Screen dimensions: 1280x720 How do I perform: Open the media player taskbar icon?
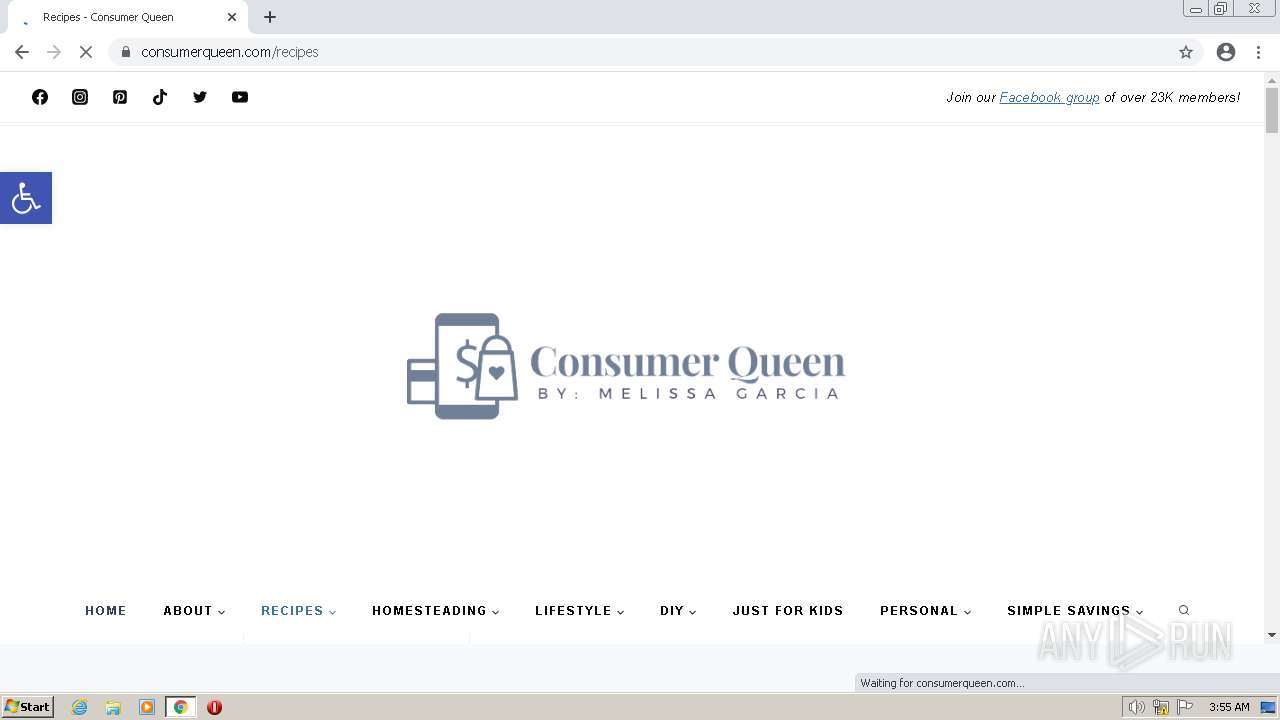coord(147,707)
